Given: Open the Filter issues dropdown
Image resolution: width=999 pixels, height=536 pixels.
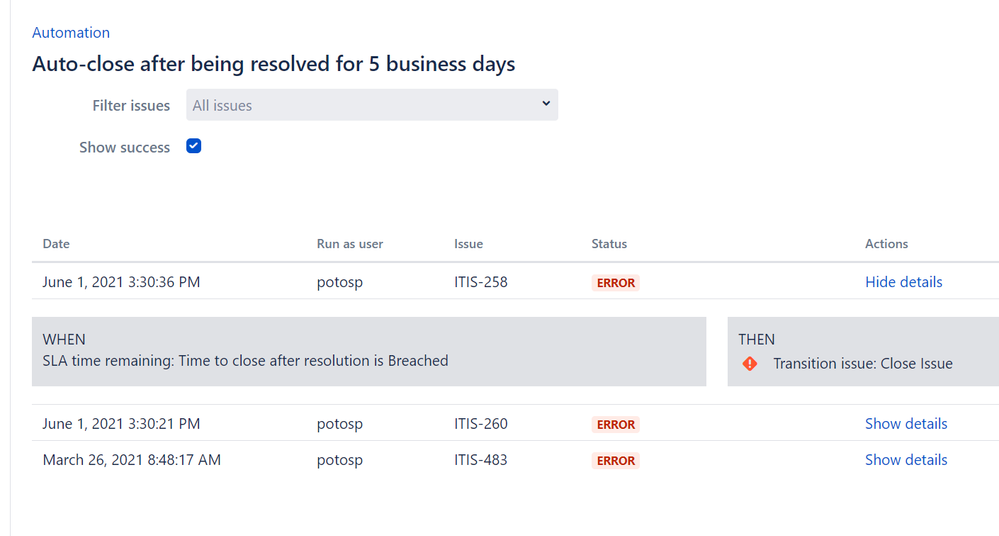Looking at the screenshot, I should pyautogui.click(x=372, y=105).
